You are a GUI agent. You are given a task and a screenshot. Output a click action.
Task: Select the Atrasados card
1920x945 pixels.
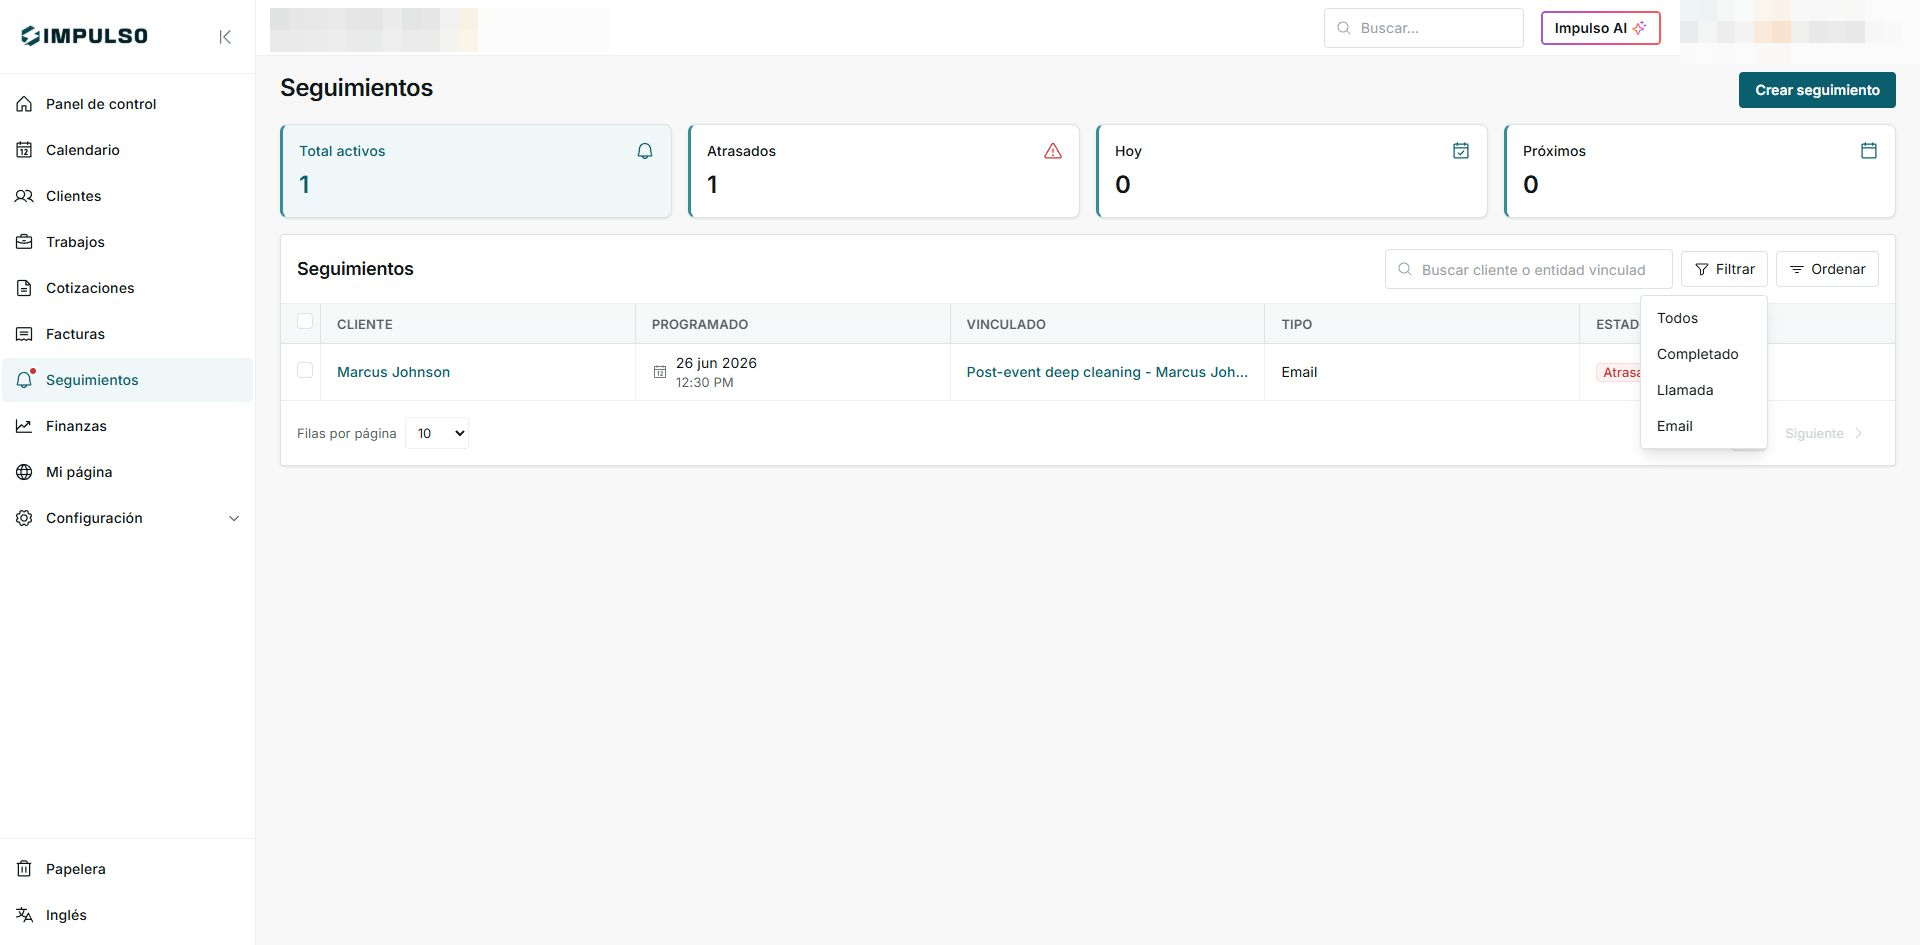click(x=884, y=171)
